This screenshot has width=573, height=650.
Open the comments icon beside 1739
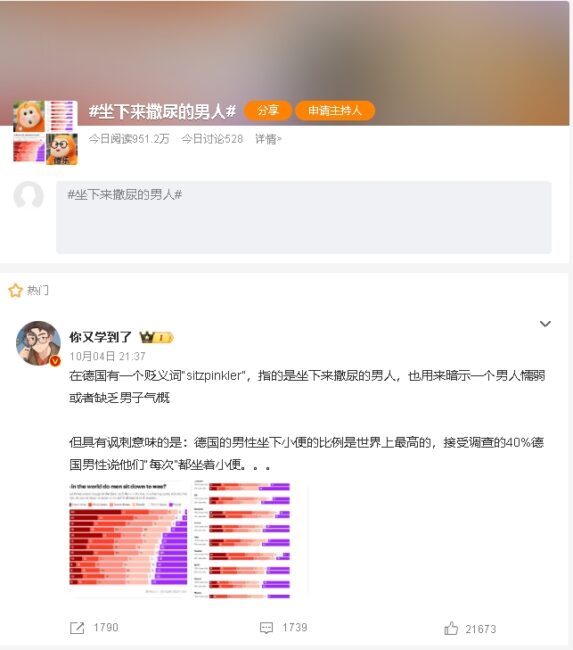[266, 628]
